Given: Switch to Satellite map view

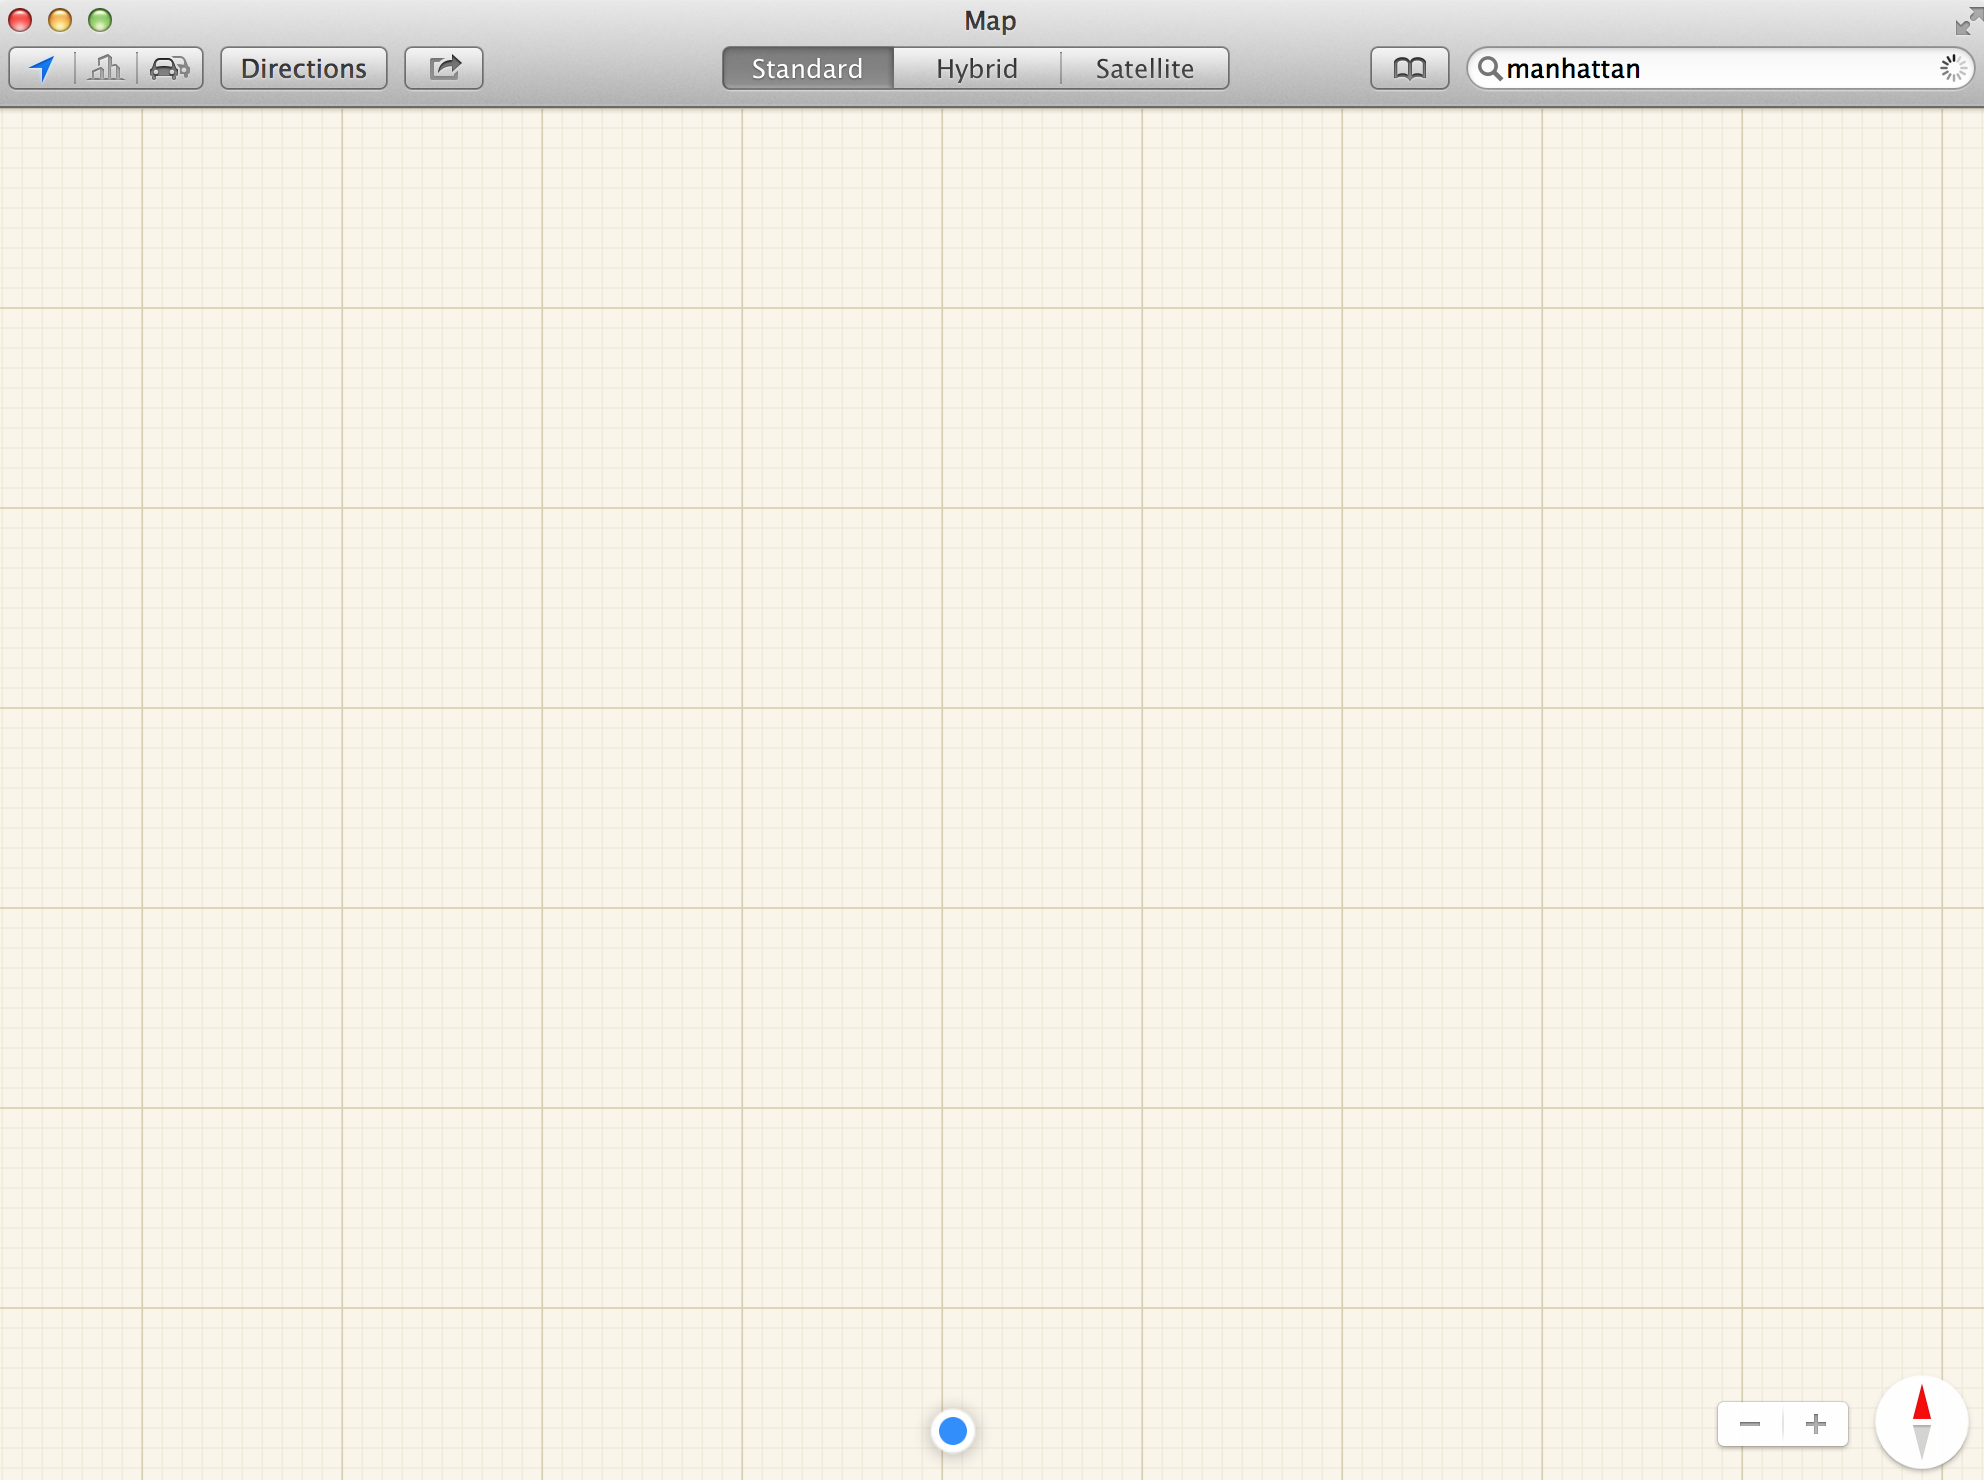Looking at the screenshot, I should click(x=1144, y=68).
